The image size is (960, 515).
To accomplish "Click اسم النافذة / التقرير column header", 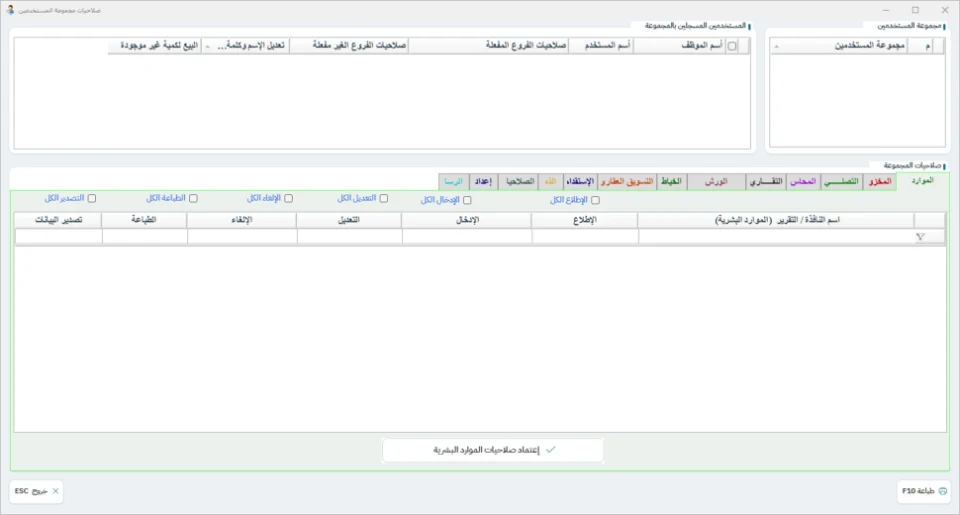I will (776, 220).
